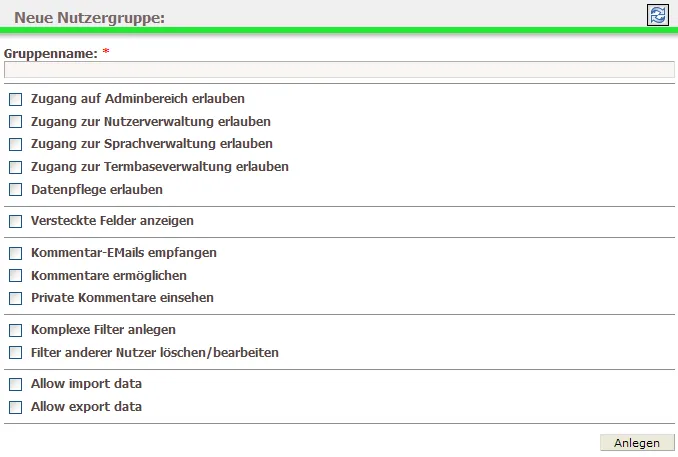Enable Komplexe Filter anlegen
The image size is (678, 457).
click(16, 330)
